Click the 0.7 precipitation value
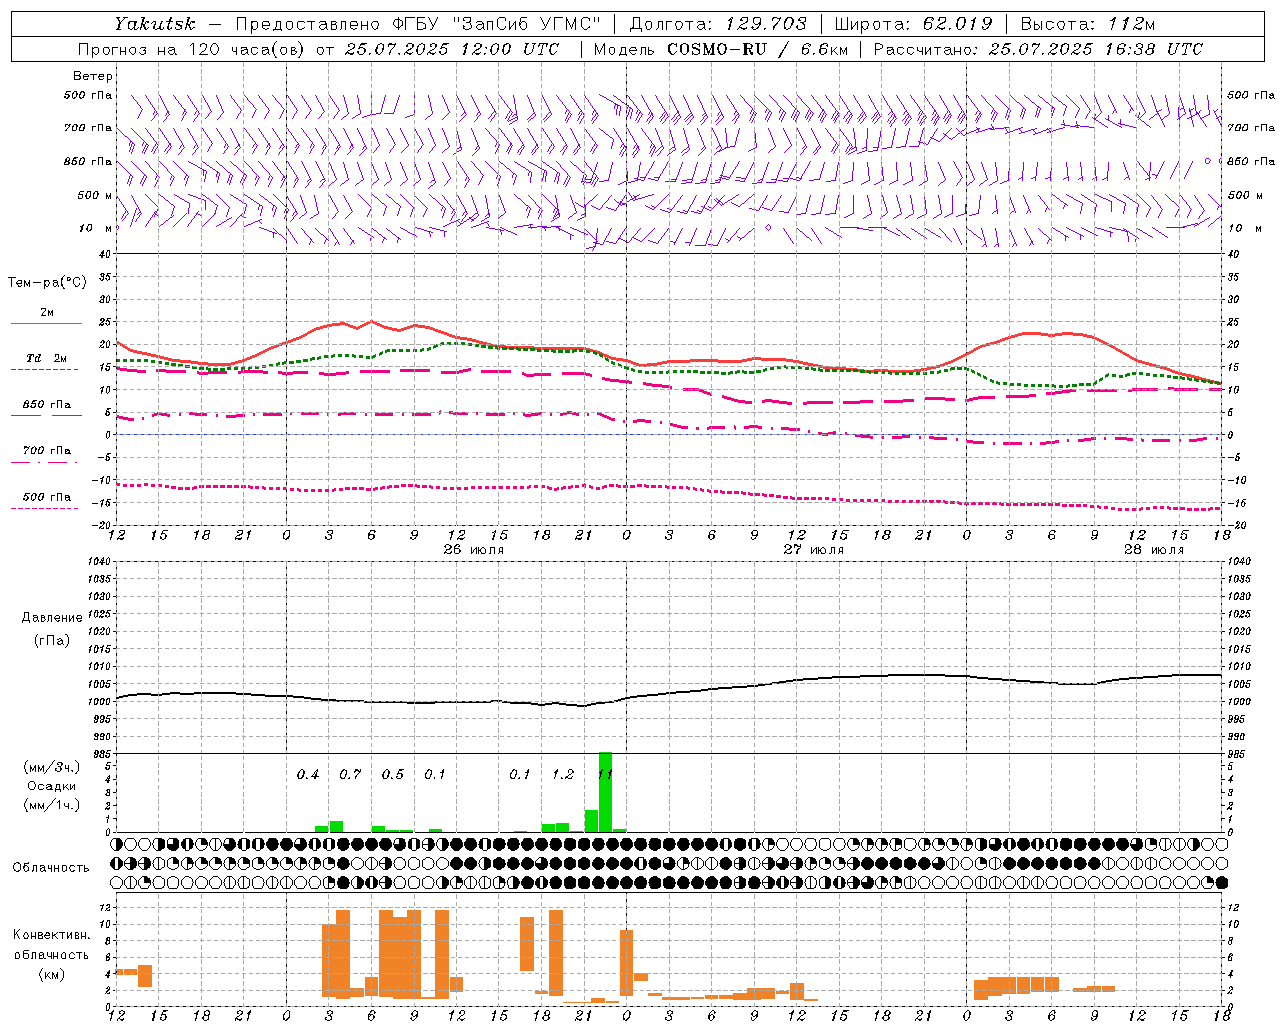This screenshot has height=1024, width=1280. pyautogui.click(x=350, y=775)
